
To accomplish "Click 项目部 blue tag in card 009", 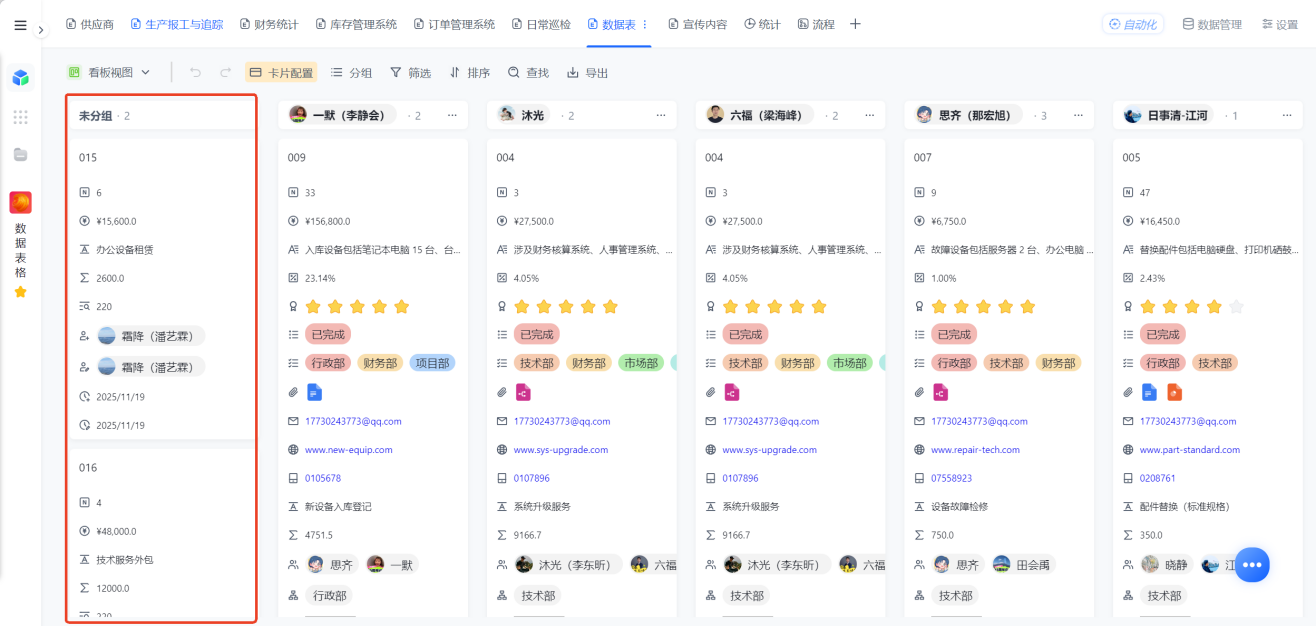I will (432, 363).
